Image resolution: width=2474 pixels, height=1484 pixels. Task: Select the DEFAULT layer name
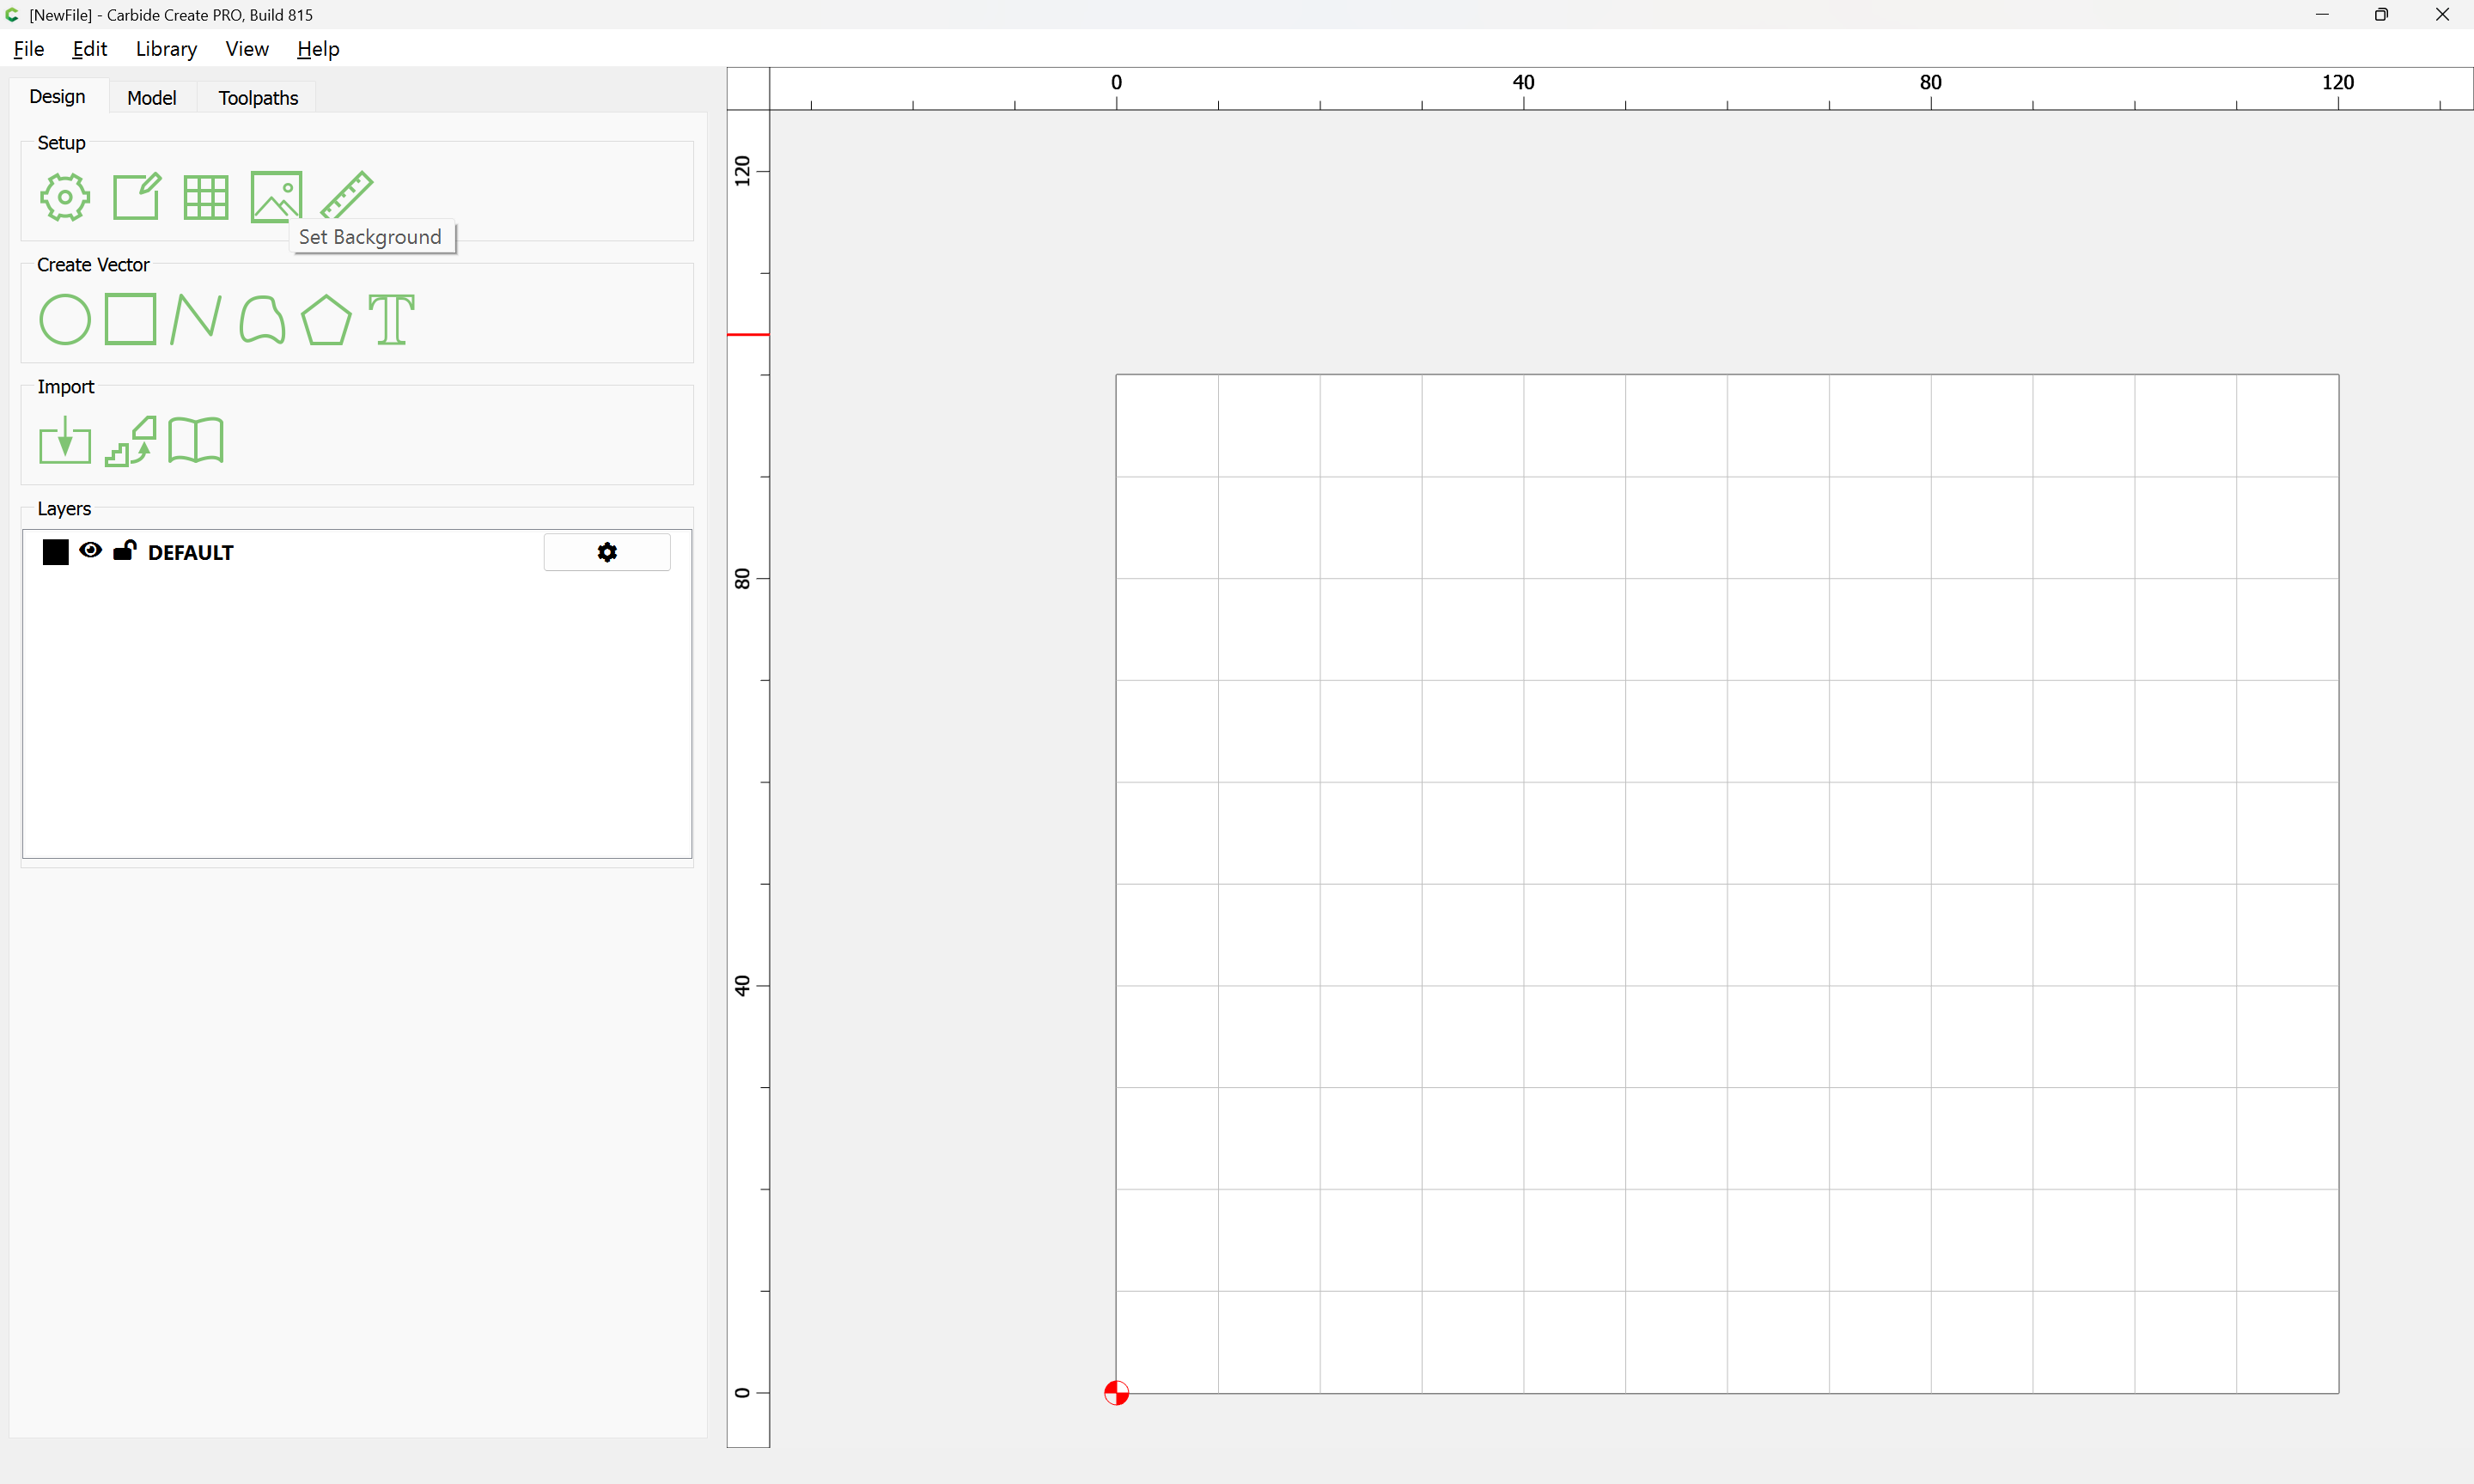point(190,553)
